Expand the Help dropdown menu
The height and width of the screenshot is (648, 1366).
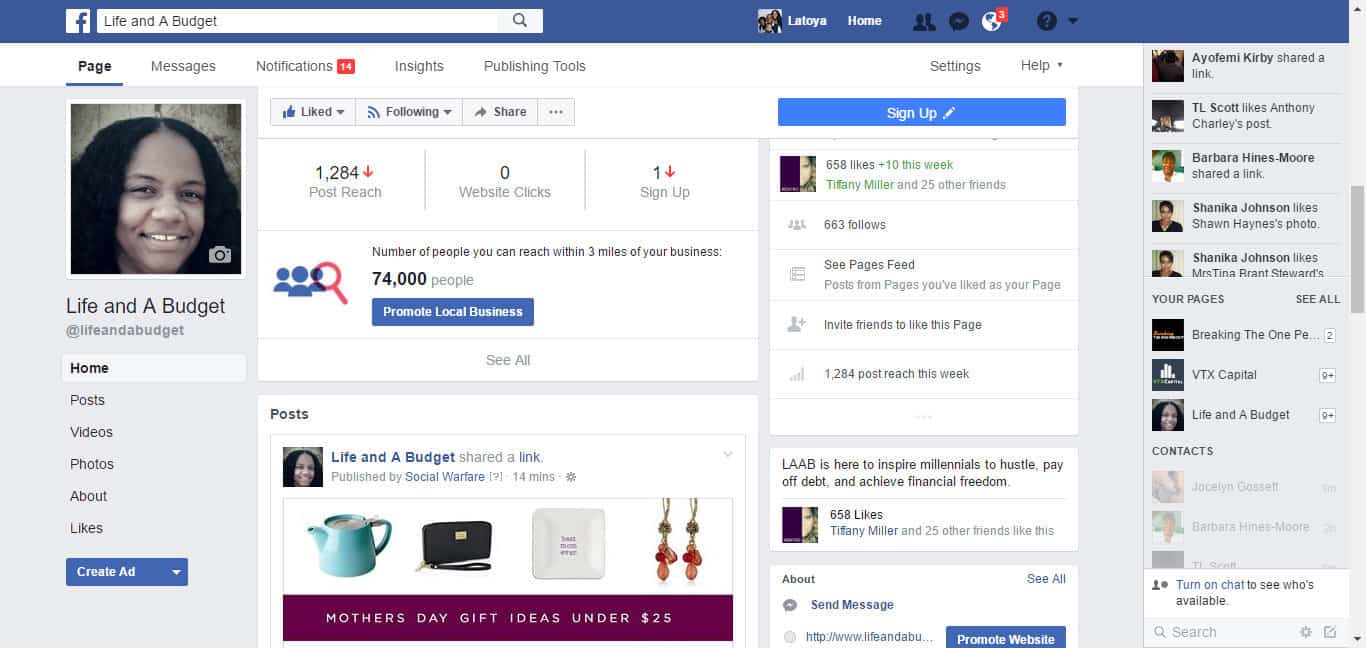click(1041, 65)
